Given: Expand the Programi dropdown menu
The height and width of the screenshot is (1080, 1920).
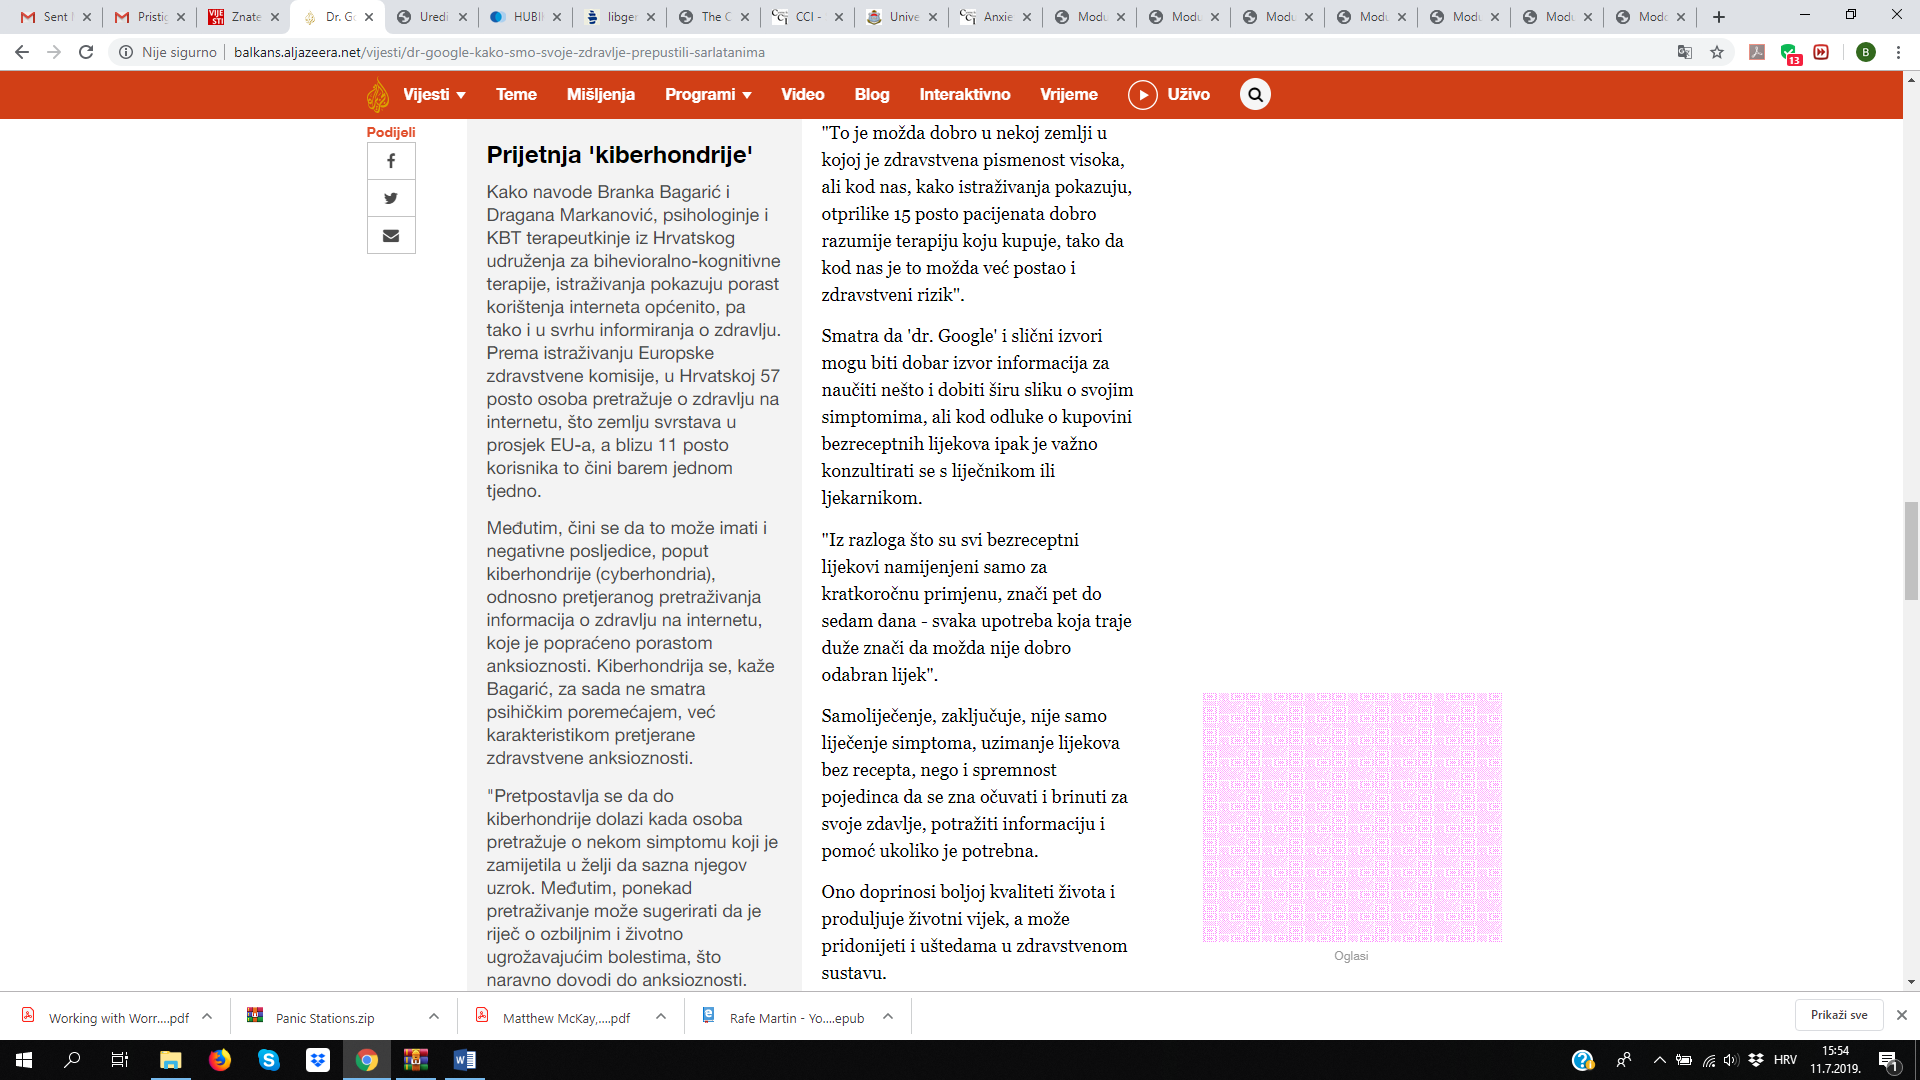Looking at the screenshot, I should (x=708, y=95).
